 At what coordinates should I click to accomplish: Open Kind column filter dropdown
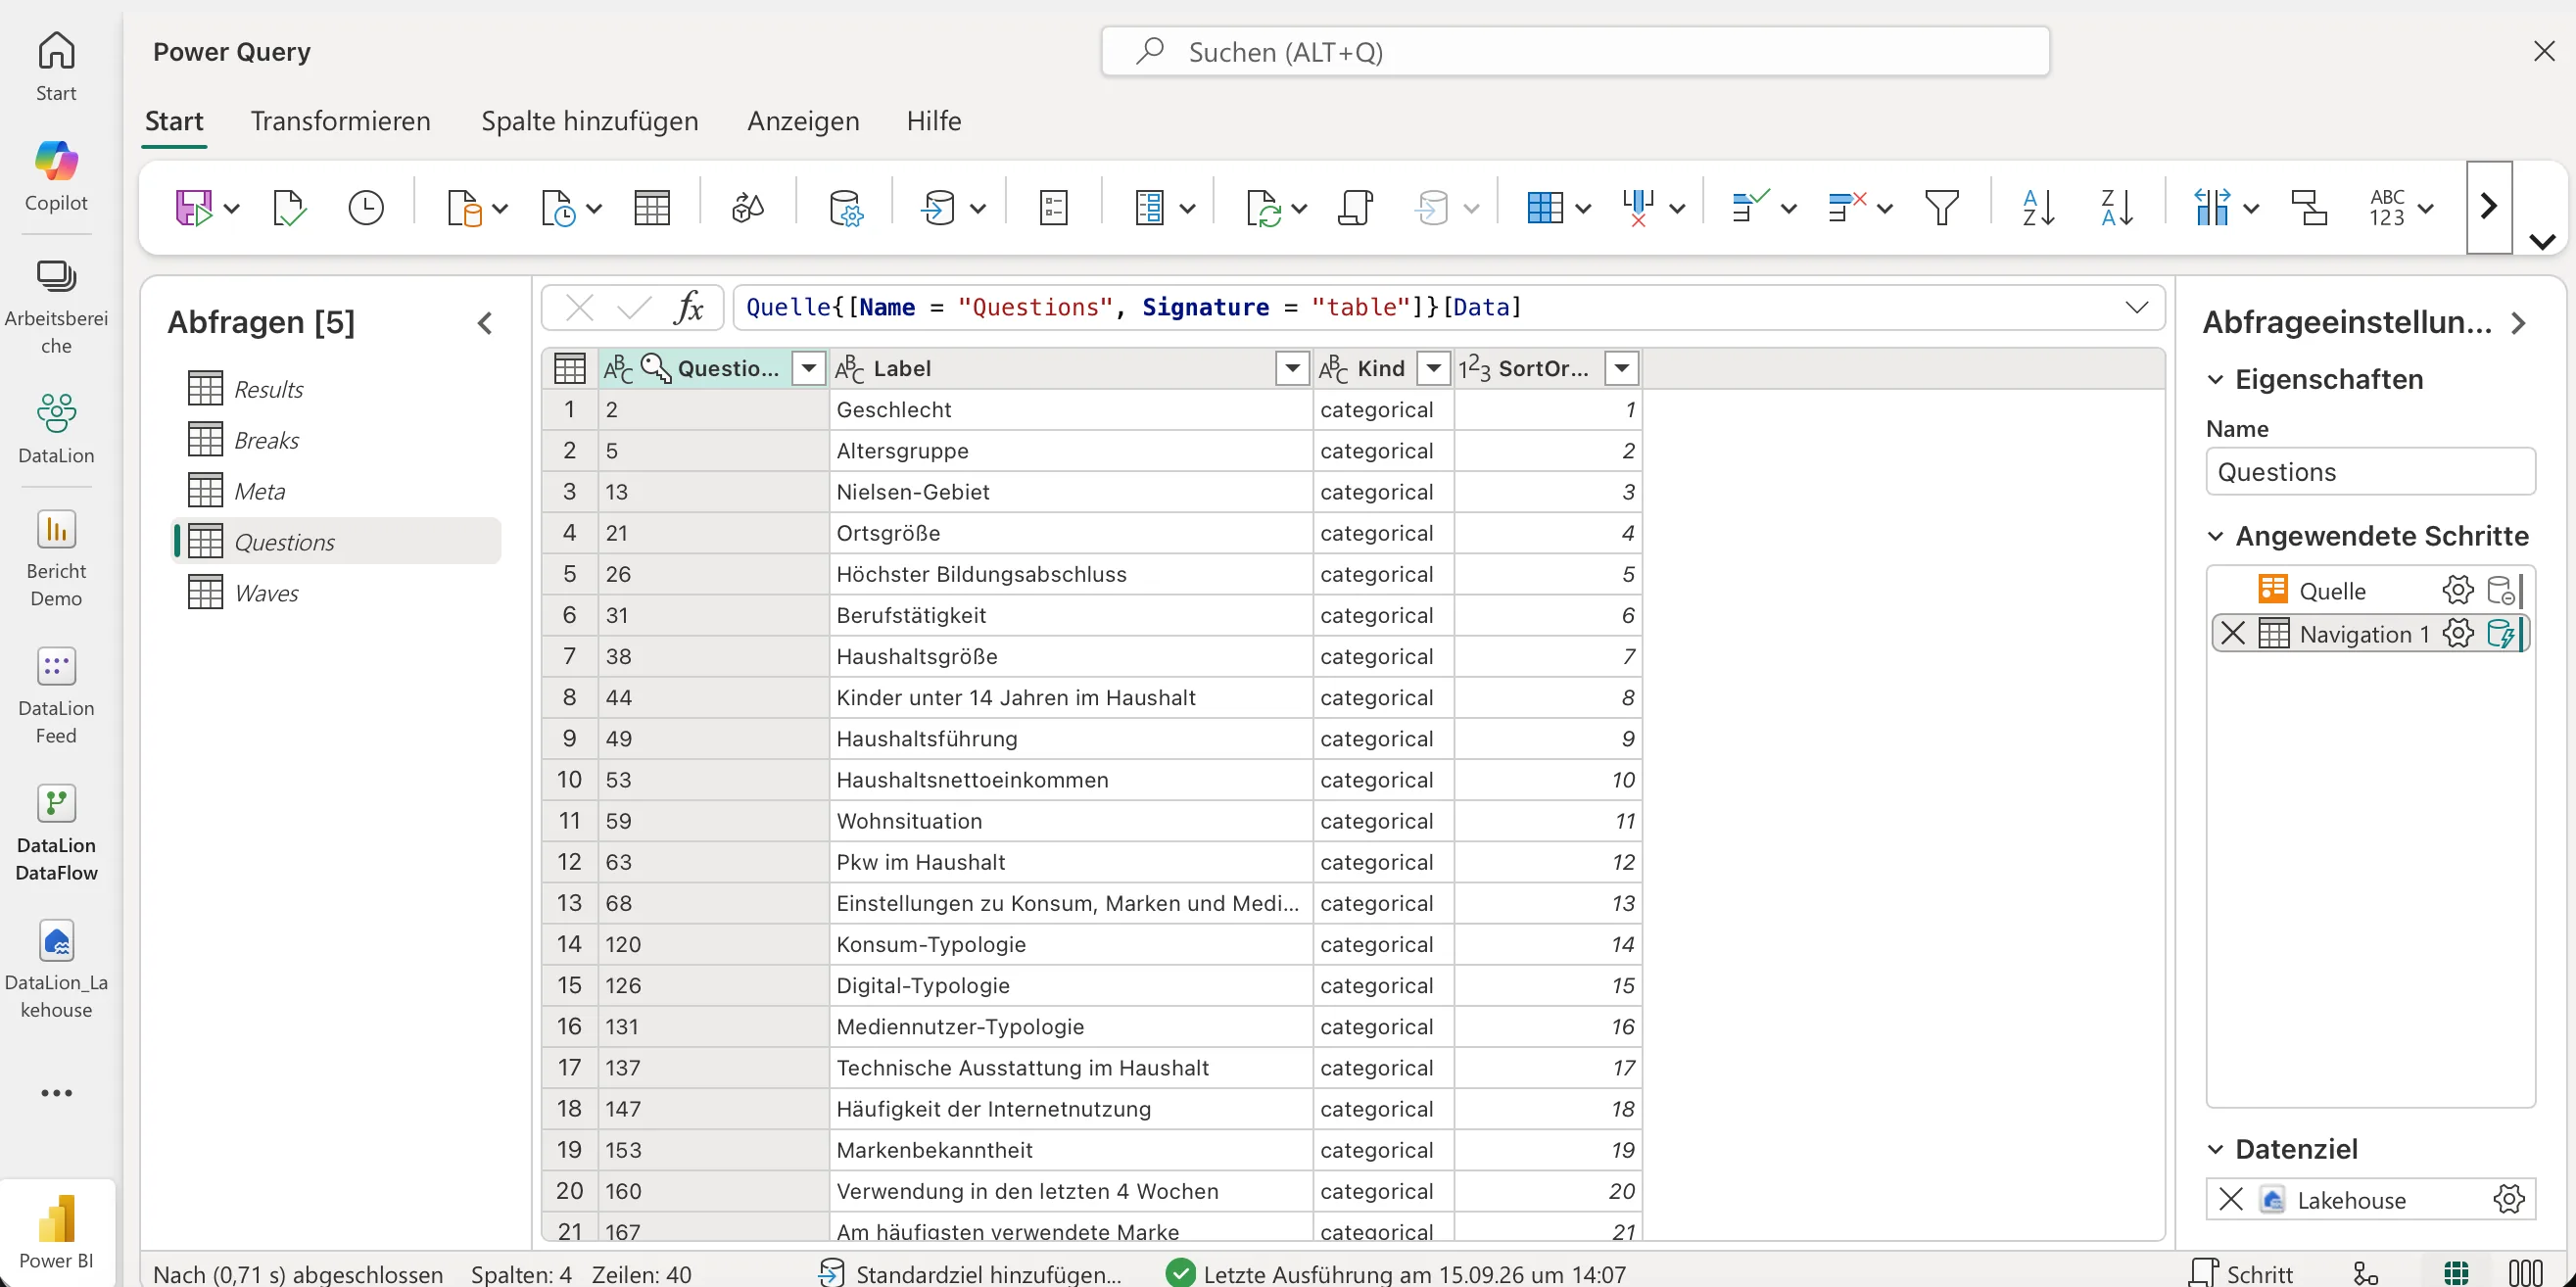1433,368
